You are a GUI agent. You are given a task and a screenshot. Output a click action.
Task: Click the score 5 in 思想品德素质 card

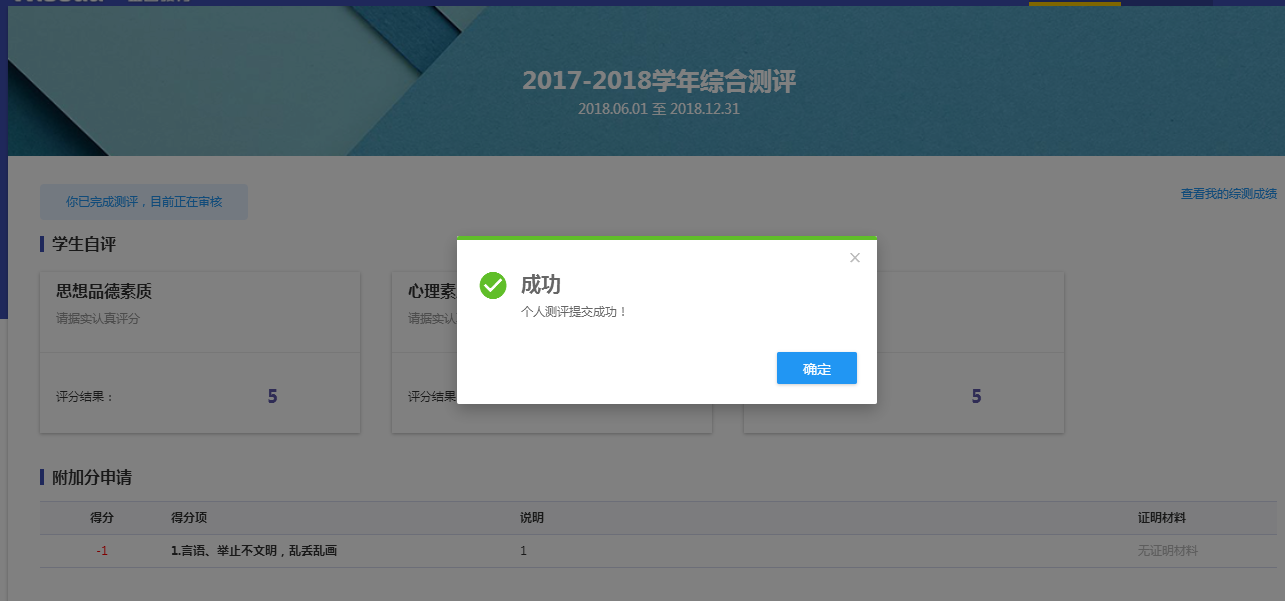click(272, 396)
